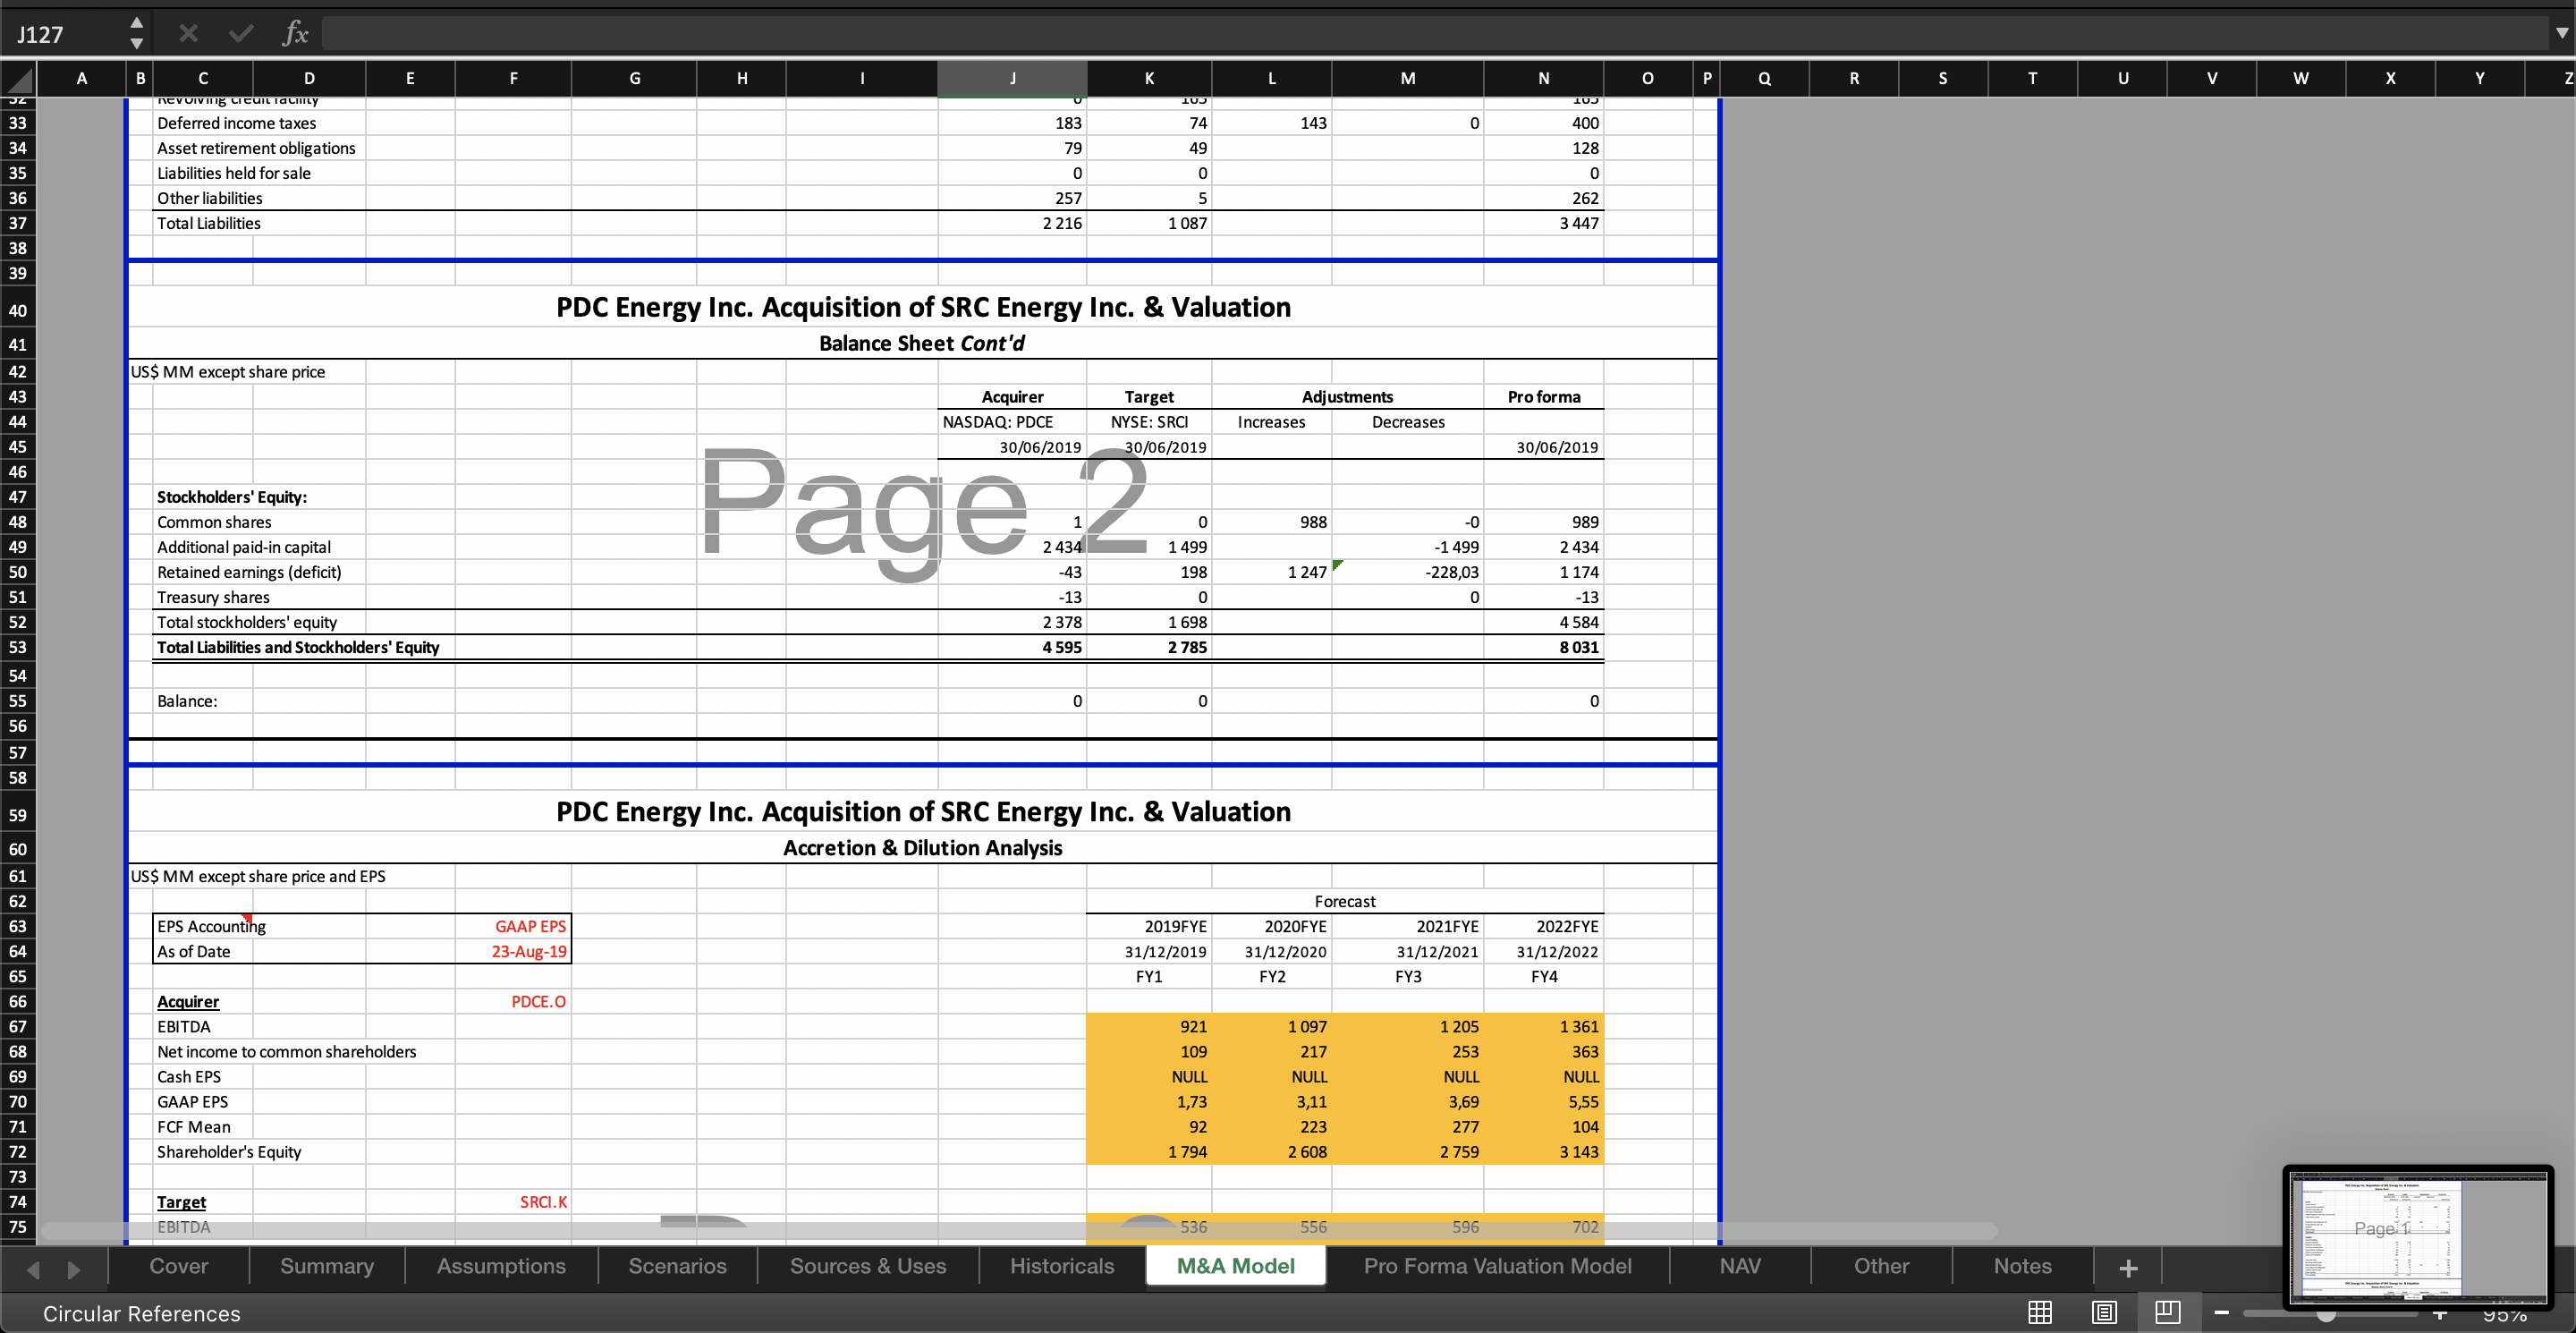Expand the formula bar with arrow
This screenshot has height=1333, width=2576.
coord(2561,33)
